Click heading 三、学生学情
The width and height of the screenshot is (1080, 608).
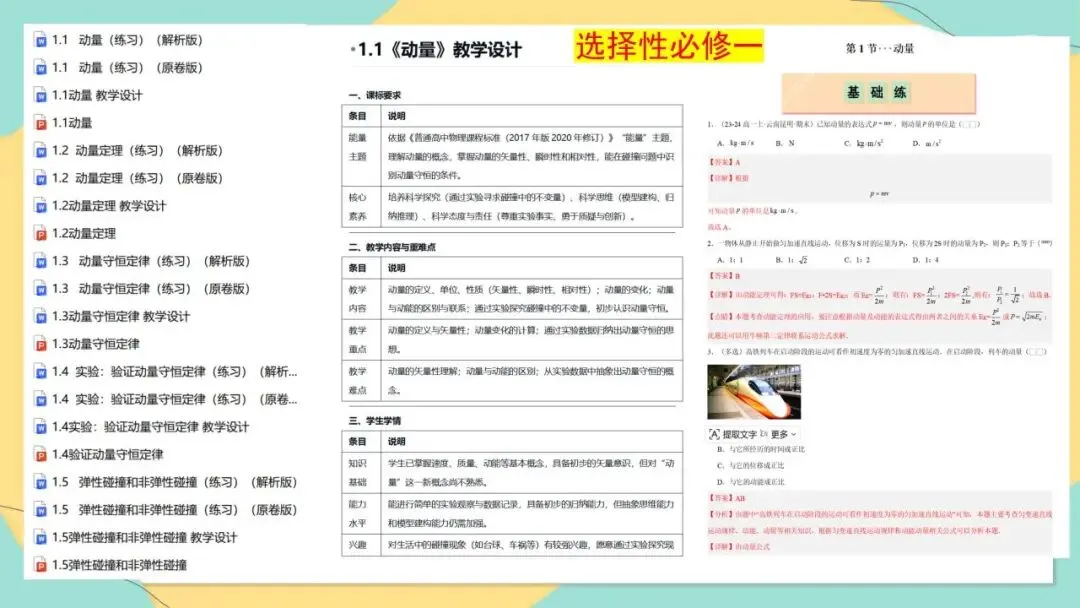375,421
